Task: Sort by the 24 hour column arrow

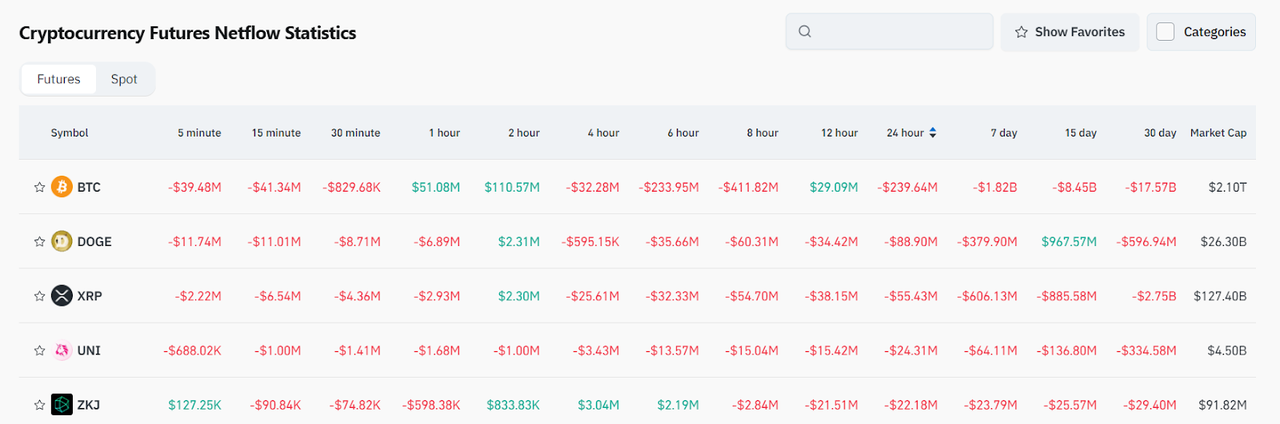Action: pos(933,133)
